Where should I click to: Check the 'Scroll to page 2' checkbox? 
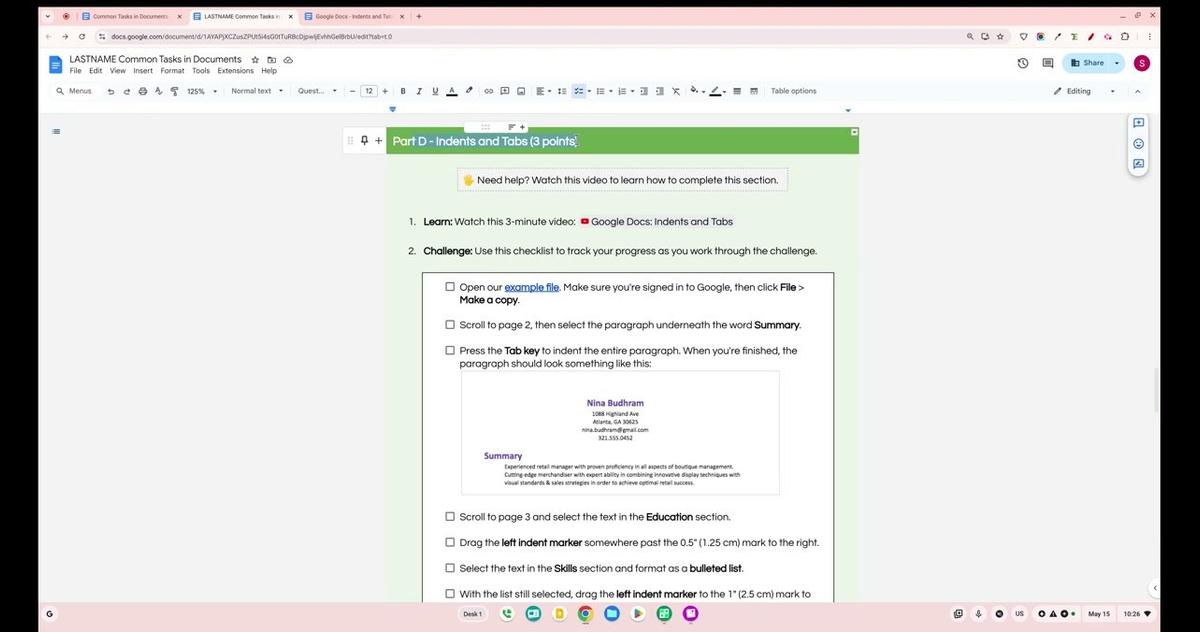(450, 324)
